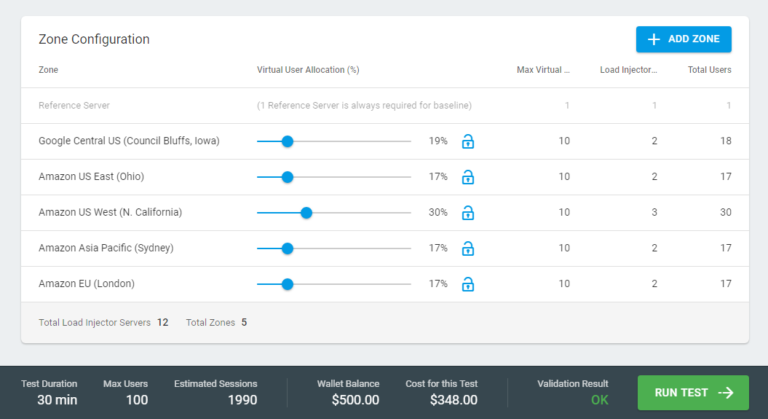Click plus icon in Add Zone button
Screen dimensions: 768x419
654,39
